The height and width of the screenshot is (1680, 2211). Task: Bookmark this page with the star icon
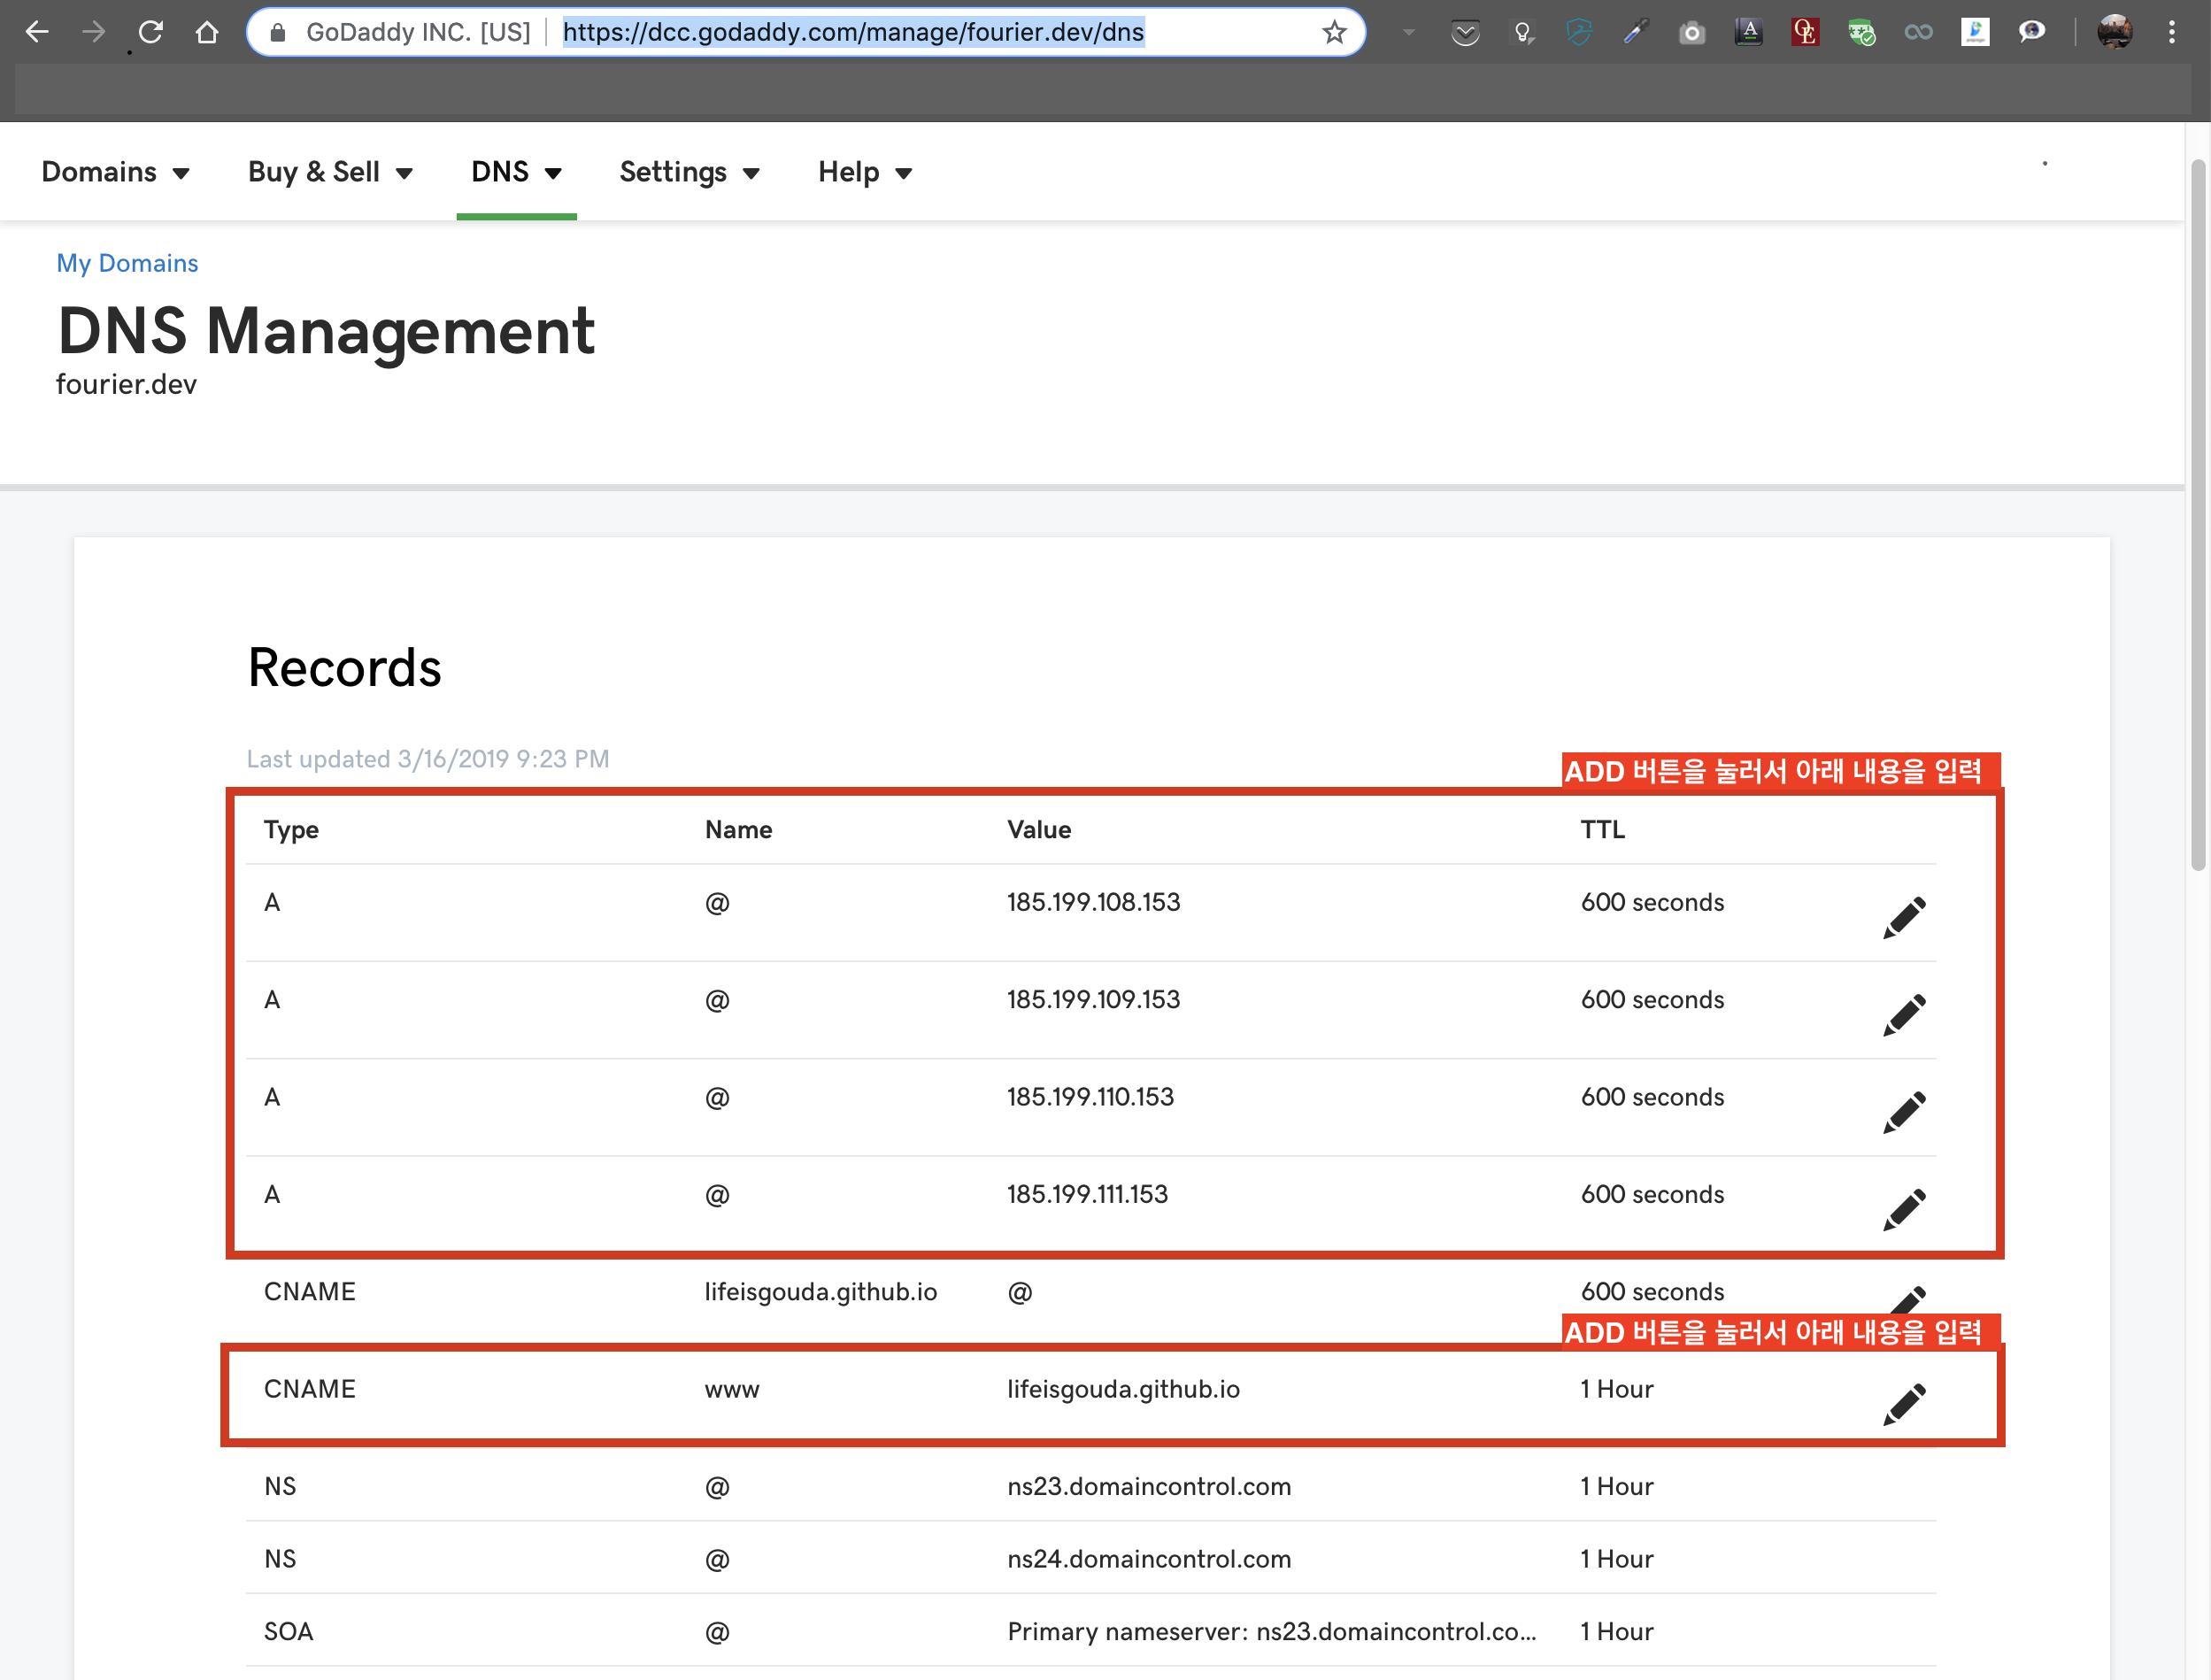point(1334,33)
